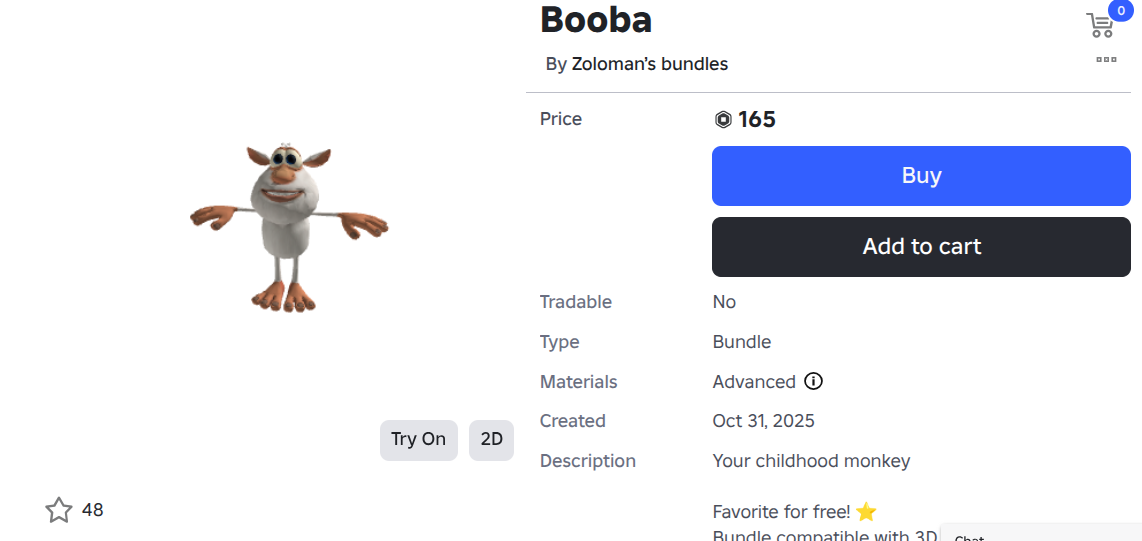Click the Oct 31, 2025 created date
Viewport: 1142px width, 541px height.
[x=764, y=421]
